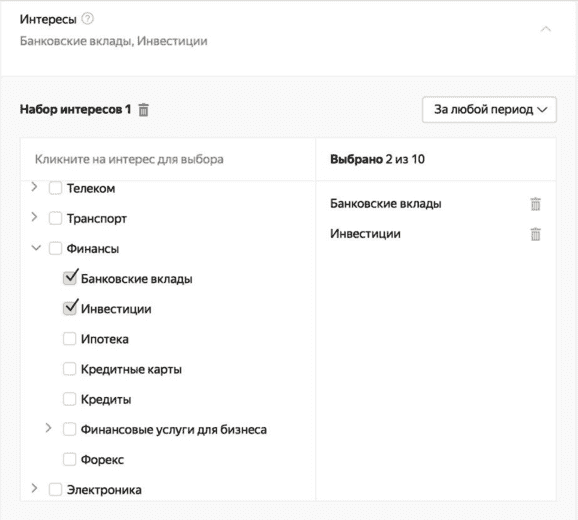Remove Банковские вклады from selected list

coord(535,204)
